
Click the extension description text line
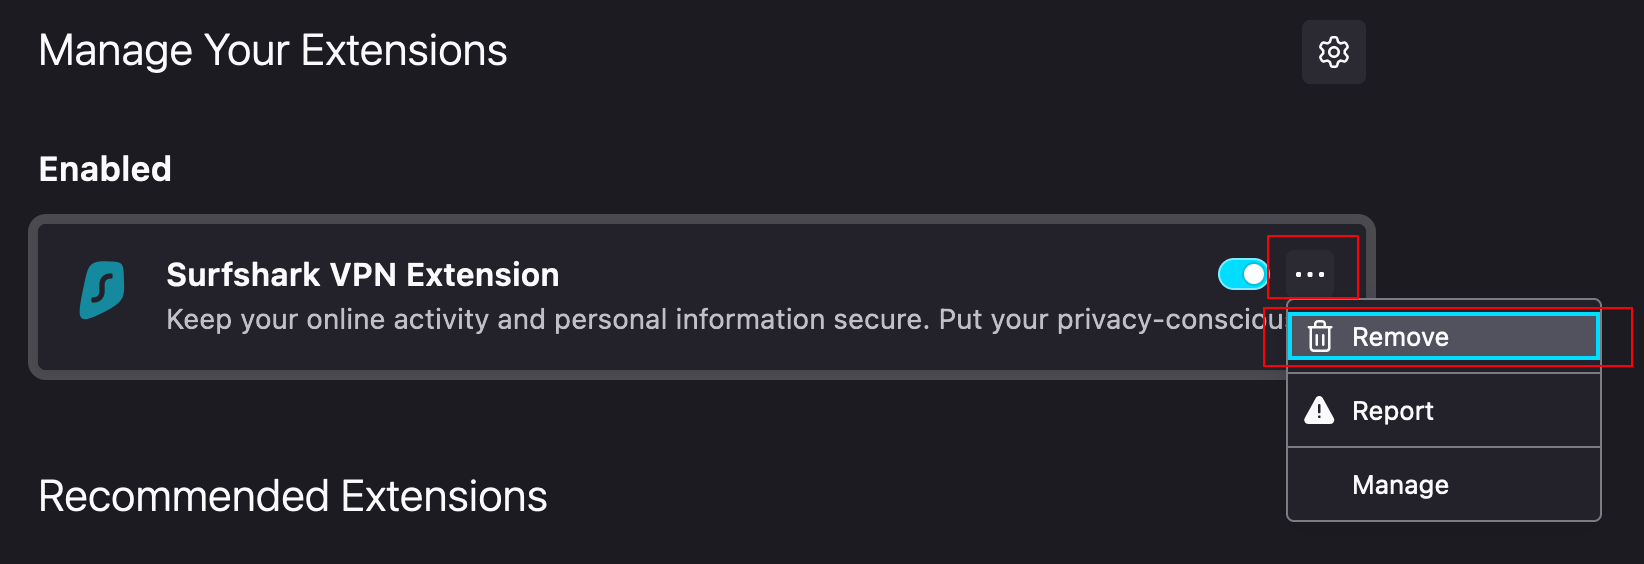point(700,320)
